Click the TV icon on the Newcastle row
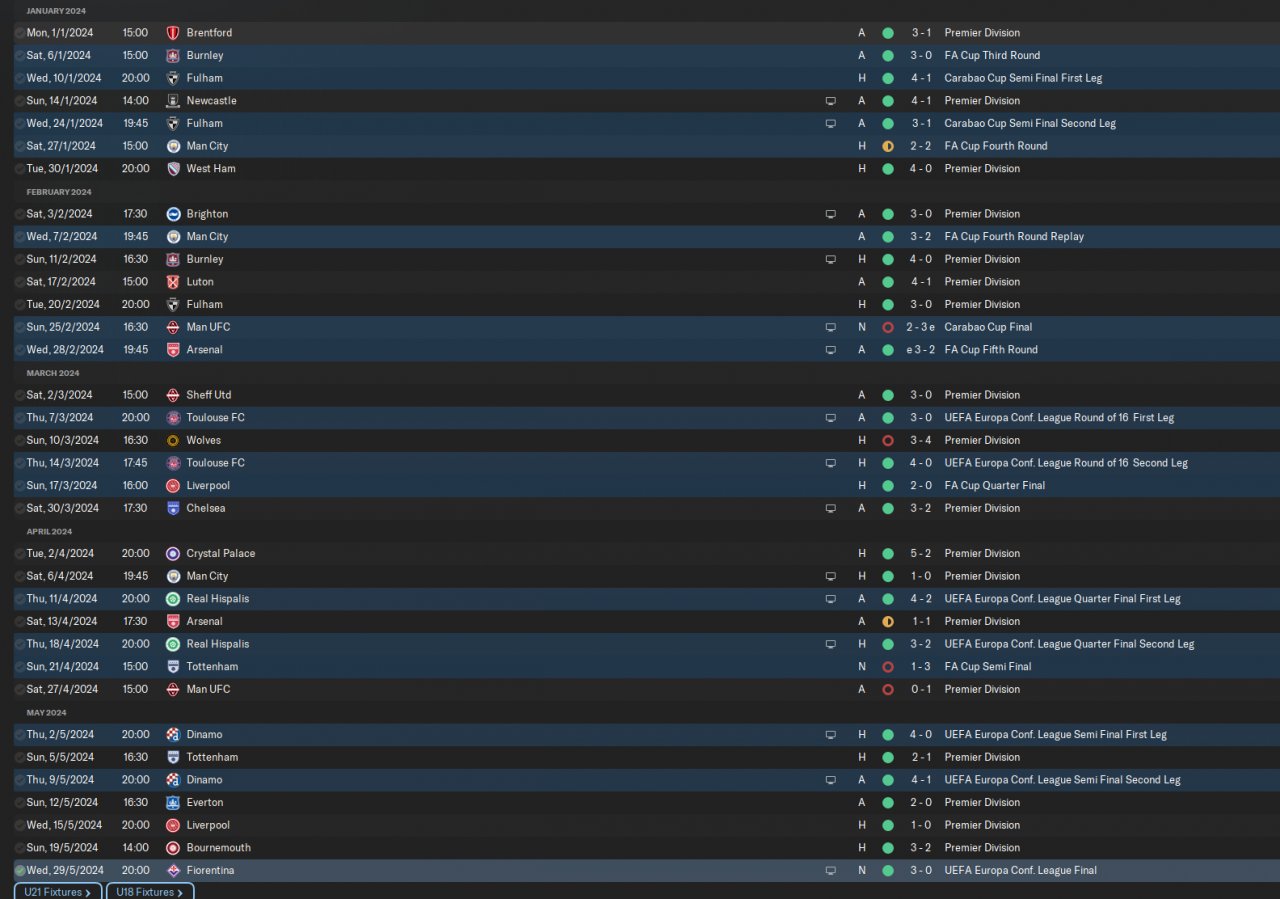Viewport: 1280px width, 899px height. tap(830, 101)
